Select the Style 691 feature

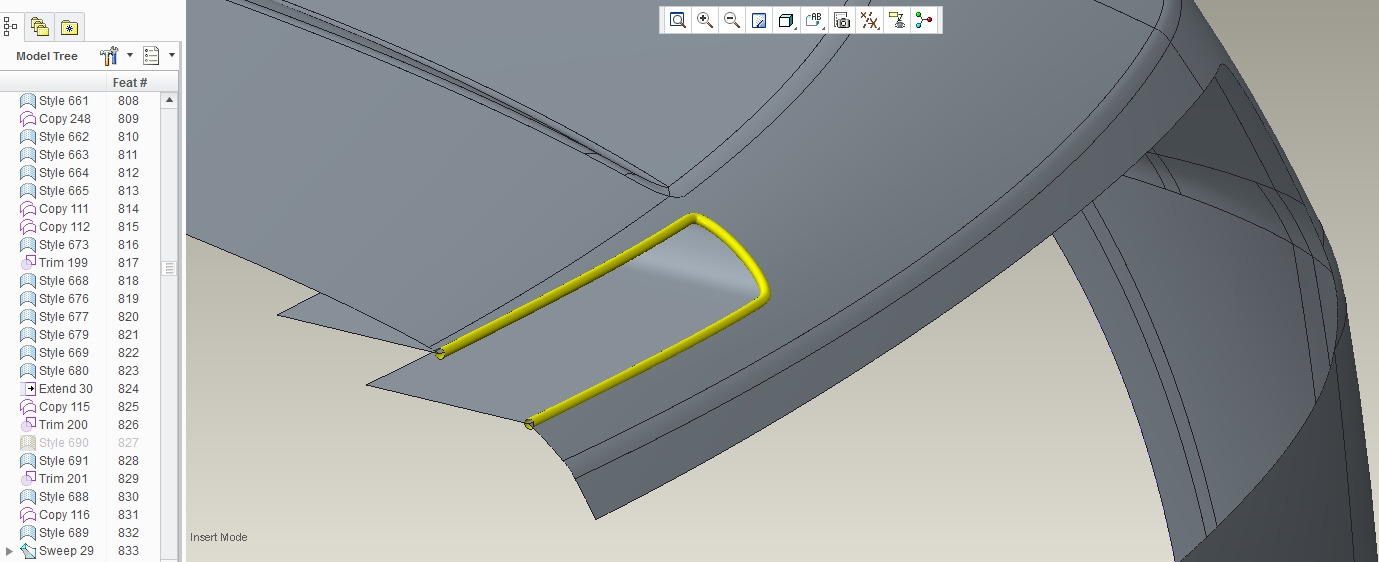[64, 461]
